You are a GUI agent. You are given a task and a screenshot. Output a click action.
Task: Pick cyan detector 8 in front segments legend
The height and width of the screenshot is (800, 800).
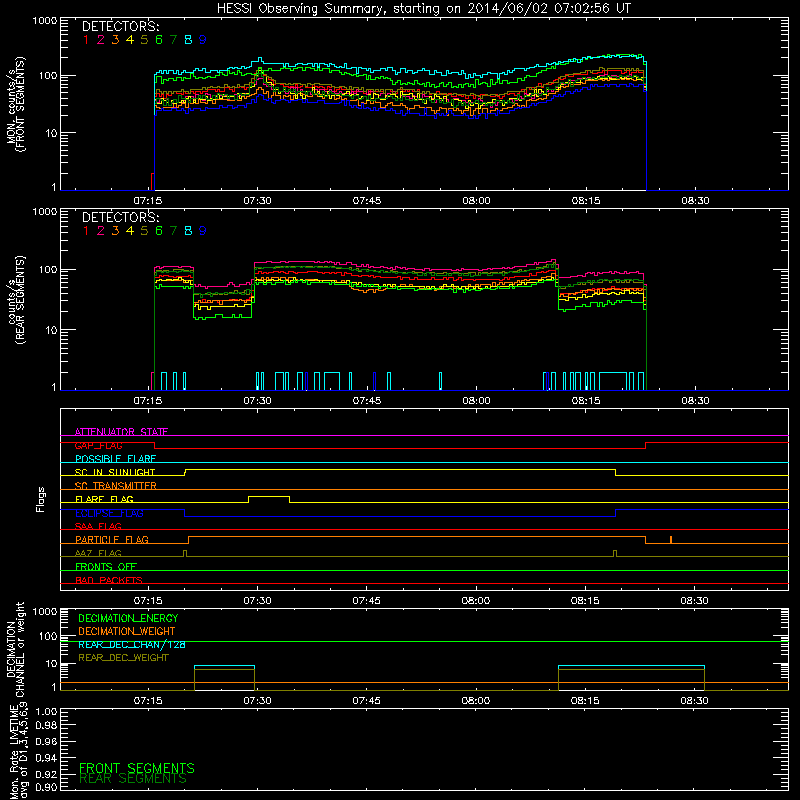(x=188, y=40)
